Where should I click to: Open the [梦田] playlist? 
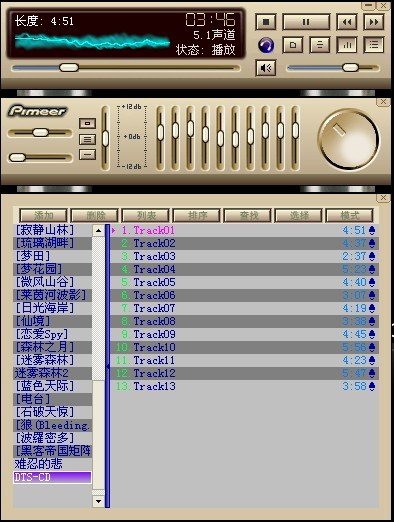(x=52, y=256)
